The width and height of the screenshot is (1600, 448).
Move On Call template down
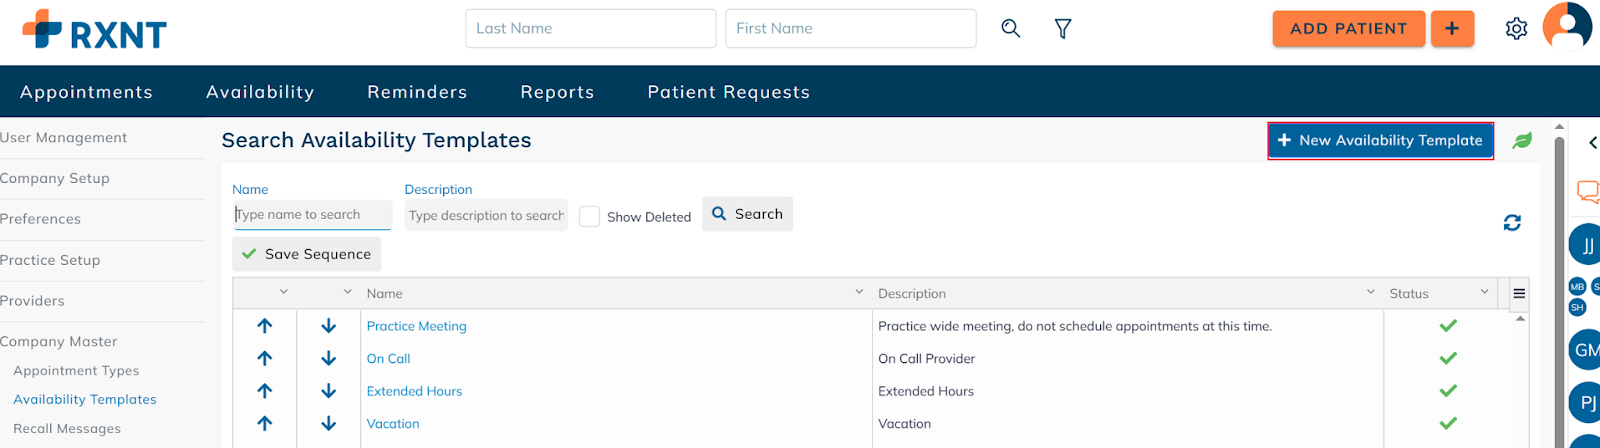(329, 359)
